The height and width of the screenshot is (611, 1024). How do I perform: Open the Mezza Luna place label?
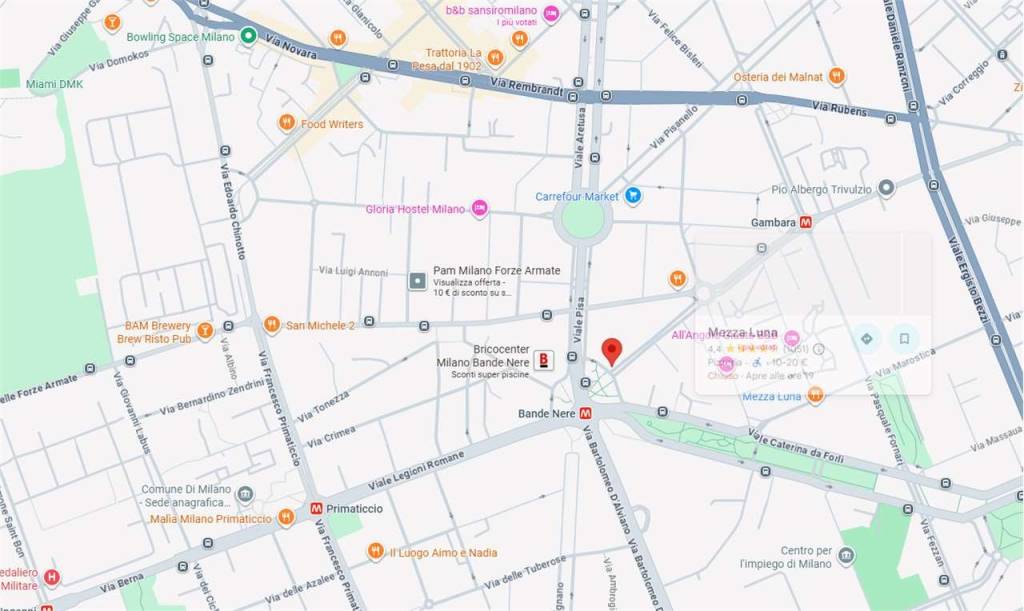coord(771,396)
